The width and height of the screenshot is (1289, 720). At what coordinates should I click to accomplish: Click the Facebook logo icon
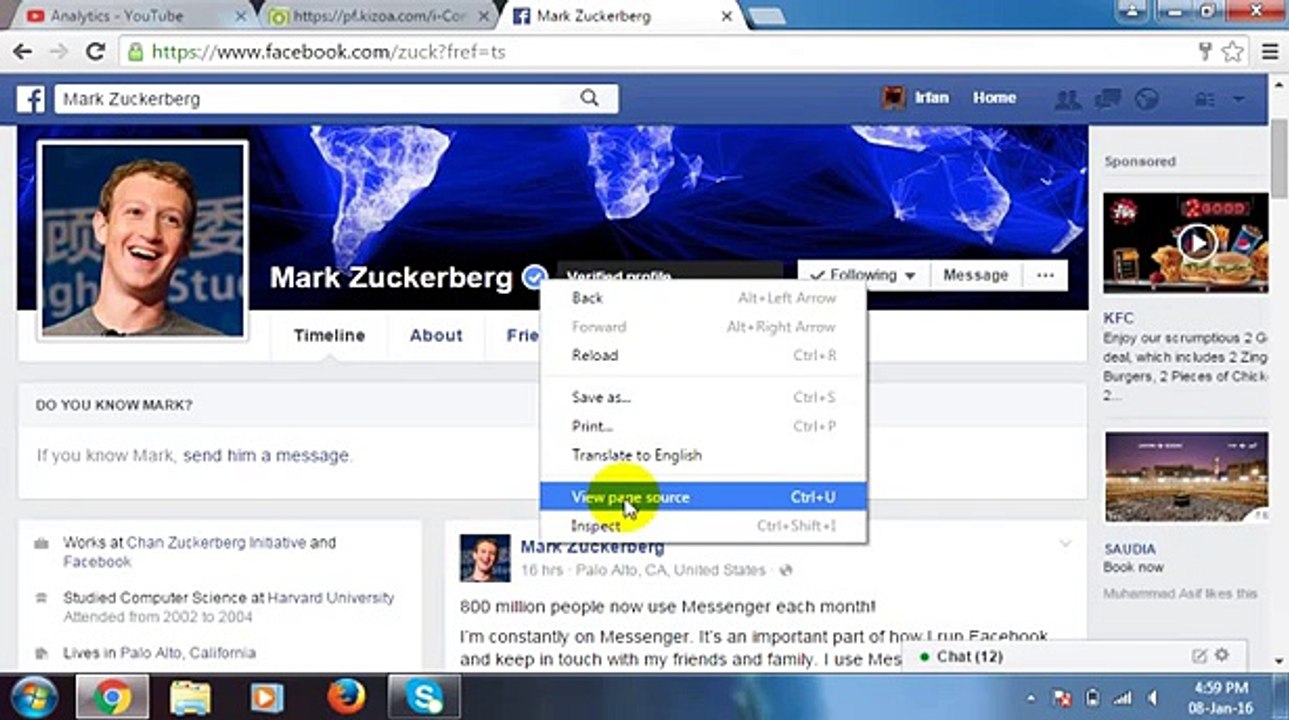tap(31, 99)
